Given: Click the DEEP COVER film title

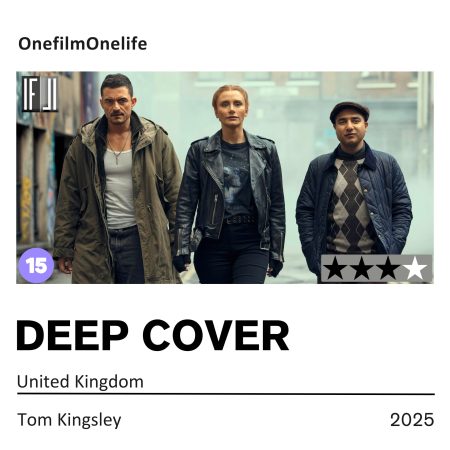Looking at the screenshot, I should pyautogui.click(x=153, y=335).
